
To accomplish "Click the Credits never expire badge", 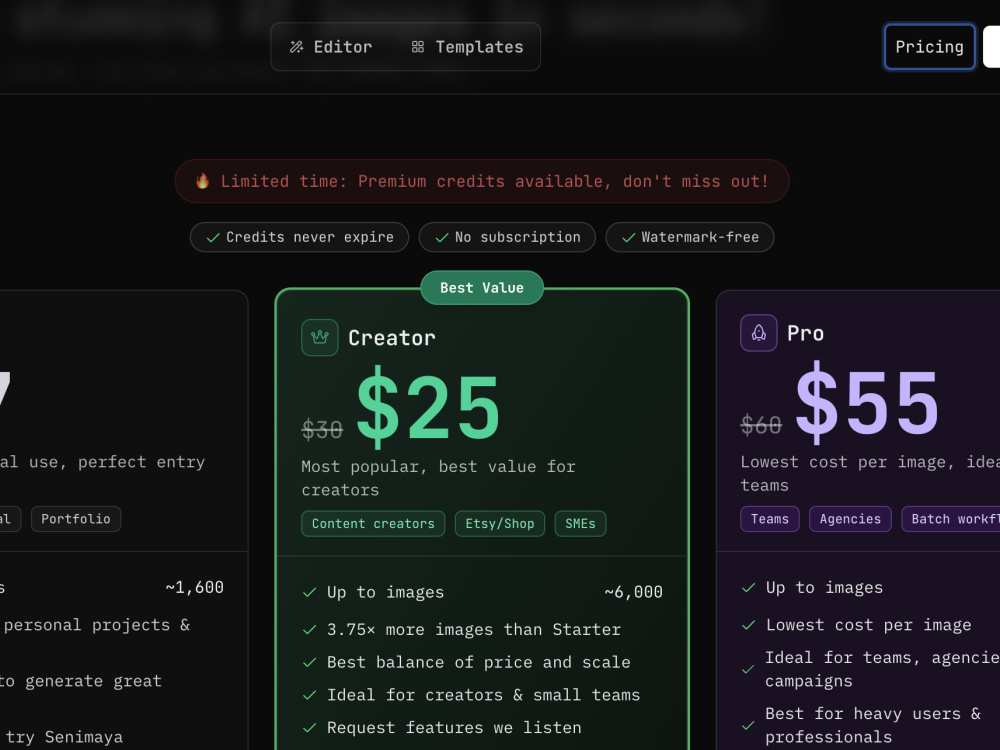I will coord(299,237).
